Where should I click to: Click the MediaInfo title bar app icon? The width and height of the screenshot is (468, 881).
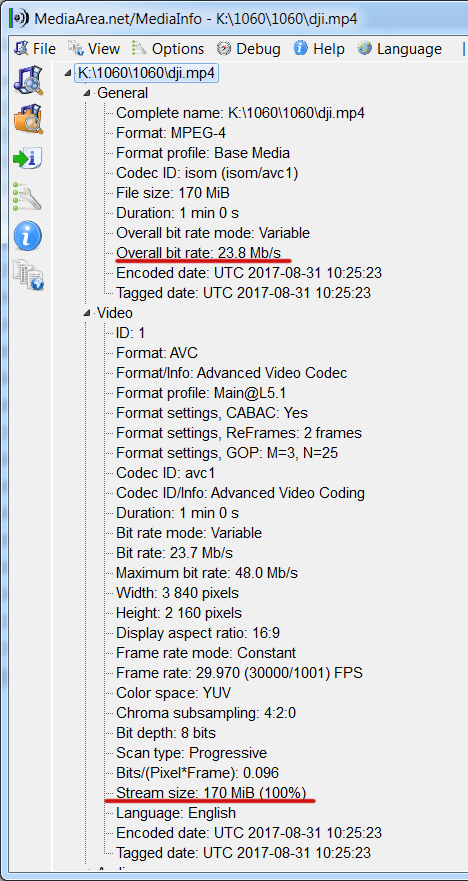(x=19, y=19)
